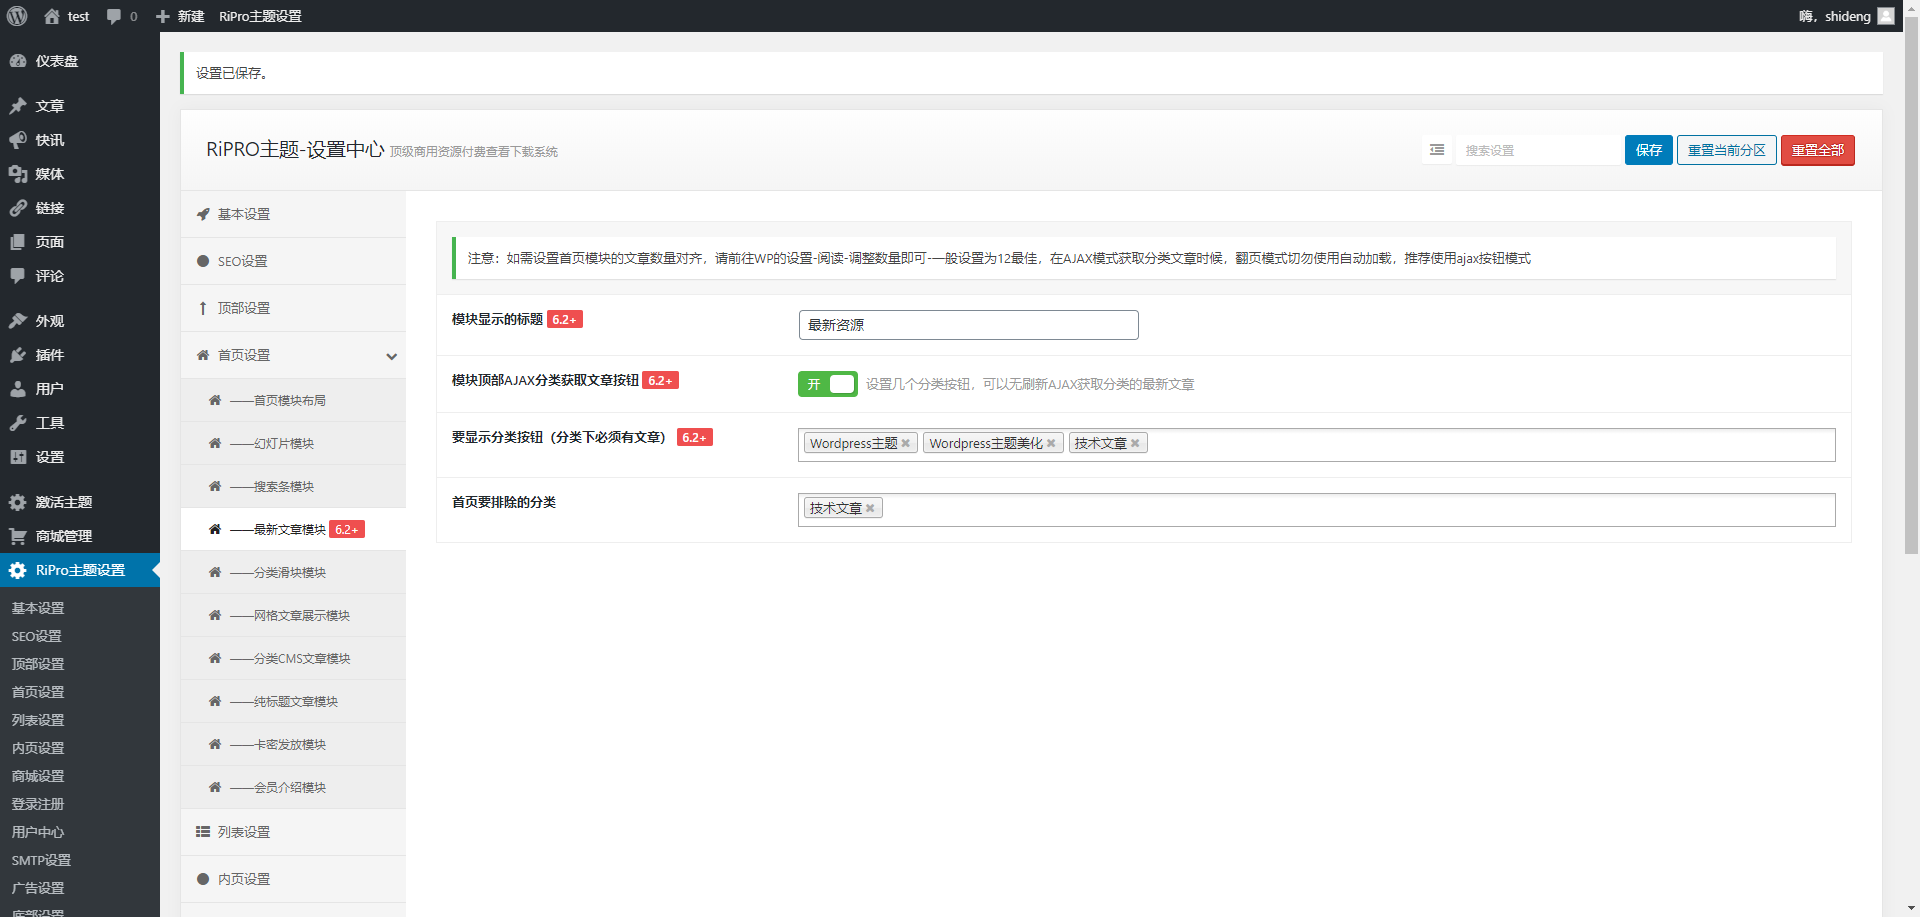
Task: Select ——网格文章展示模块 section
Action: point(293,615)
